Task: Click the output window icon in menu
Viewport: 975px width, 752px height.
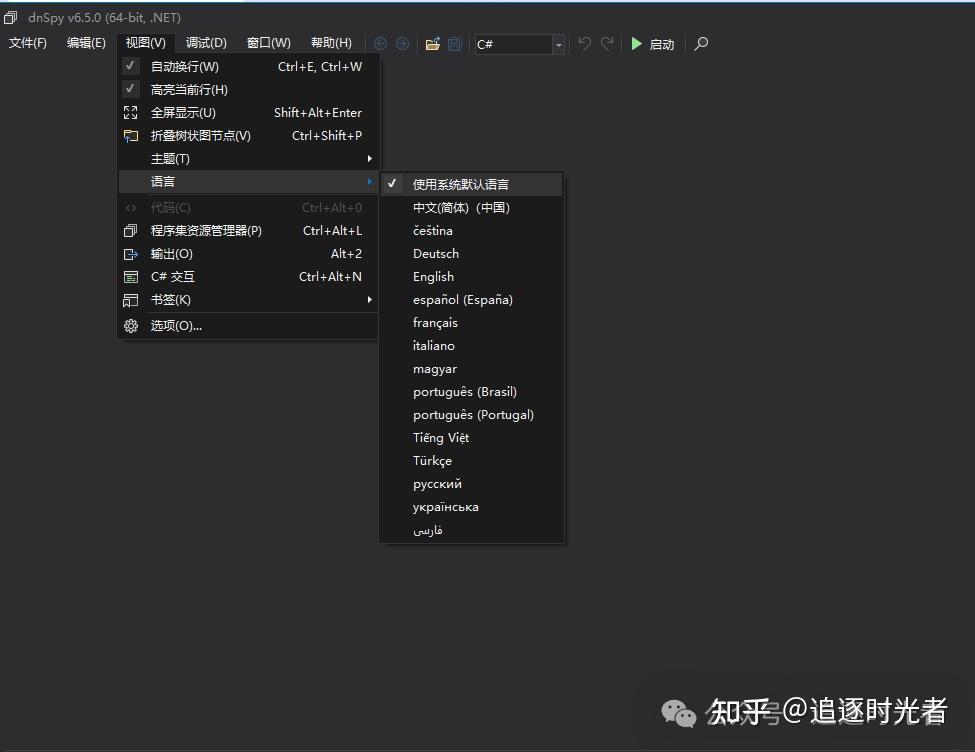Action: click(x=131, y=254)
